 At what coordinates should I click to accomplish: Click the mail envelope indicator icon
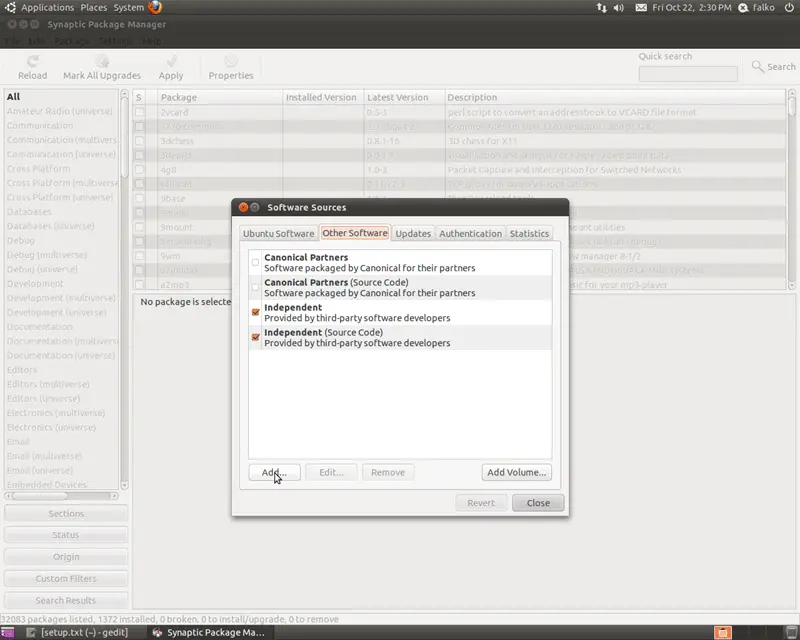[641, 8]
